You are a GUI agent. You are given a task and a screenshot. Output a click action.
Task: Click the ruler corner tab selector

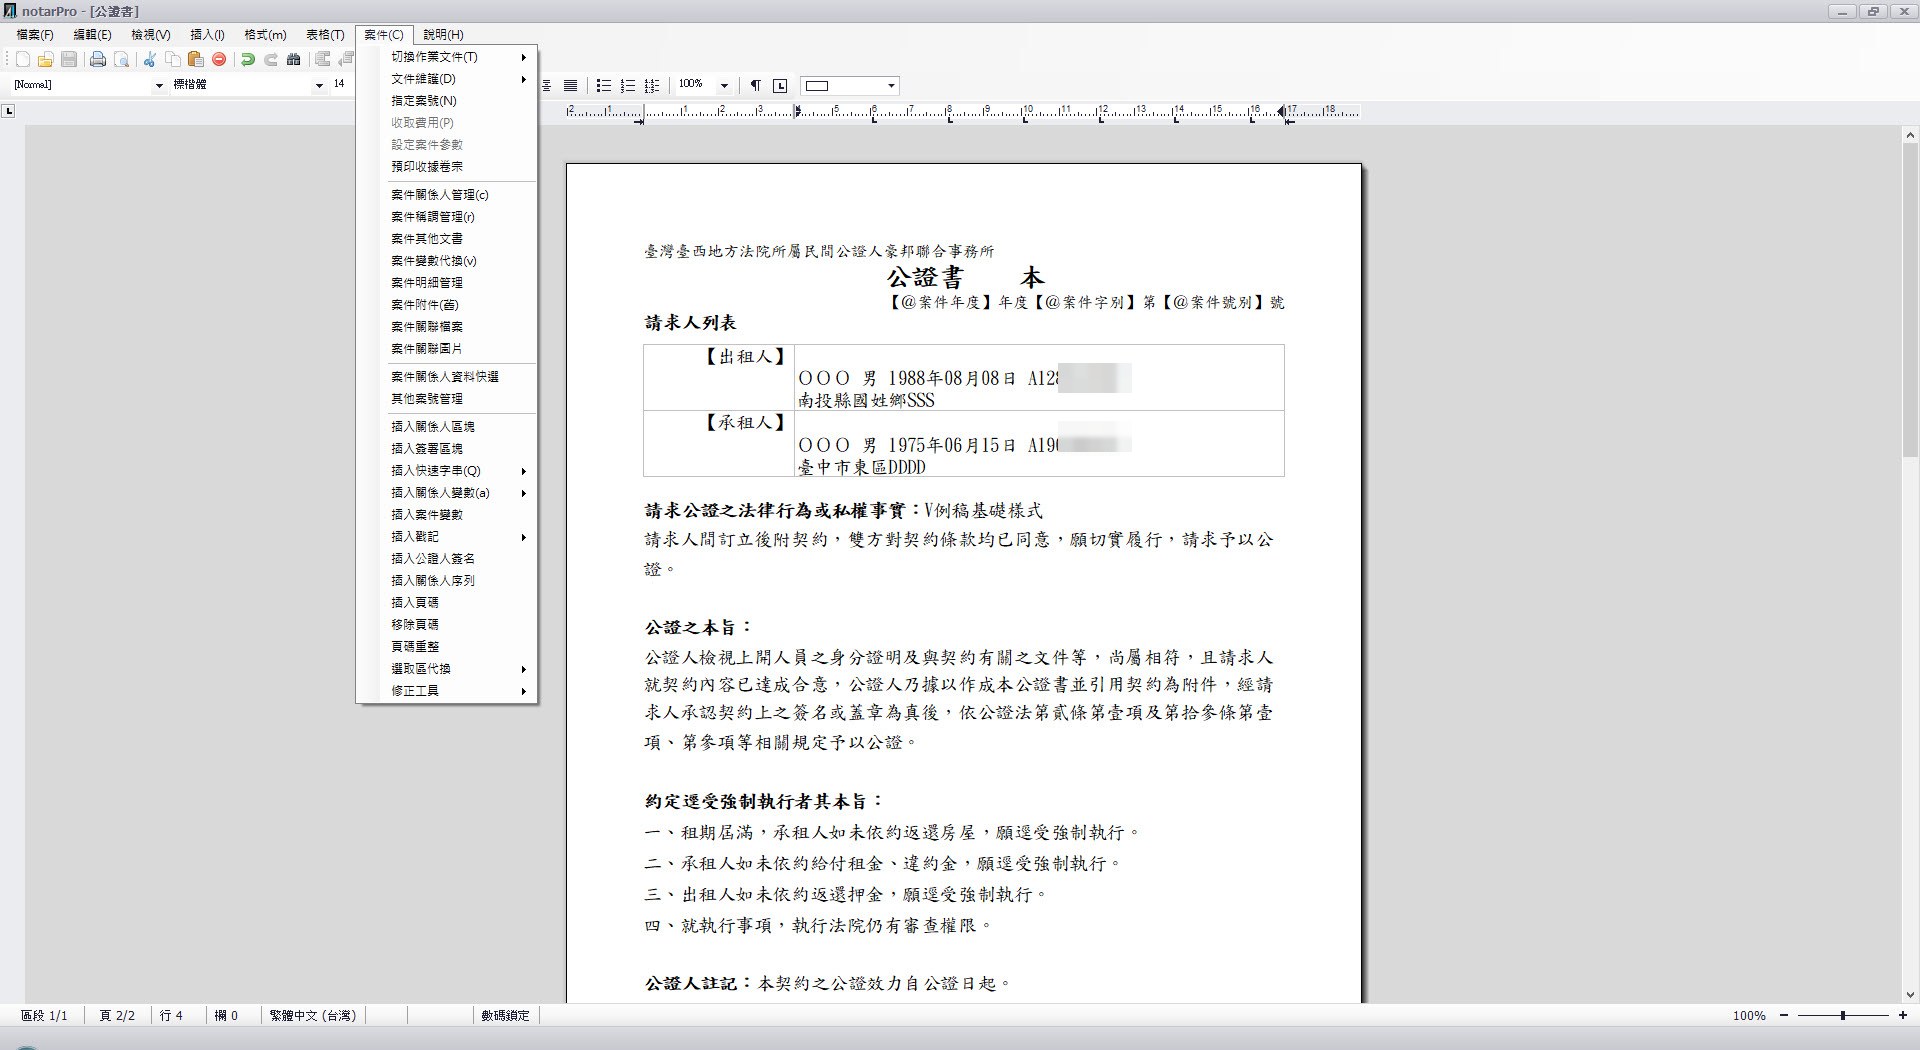tap(9, 111)
